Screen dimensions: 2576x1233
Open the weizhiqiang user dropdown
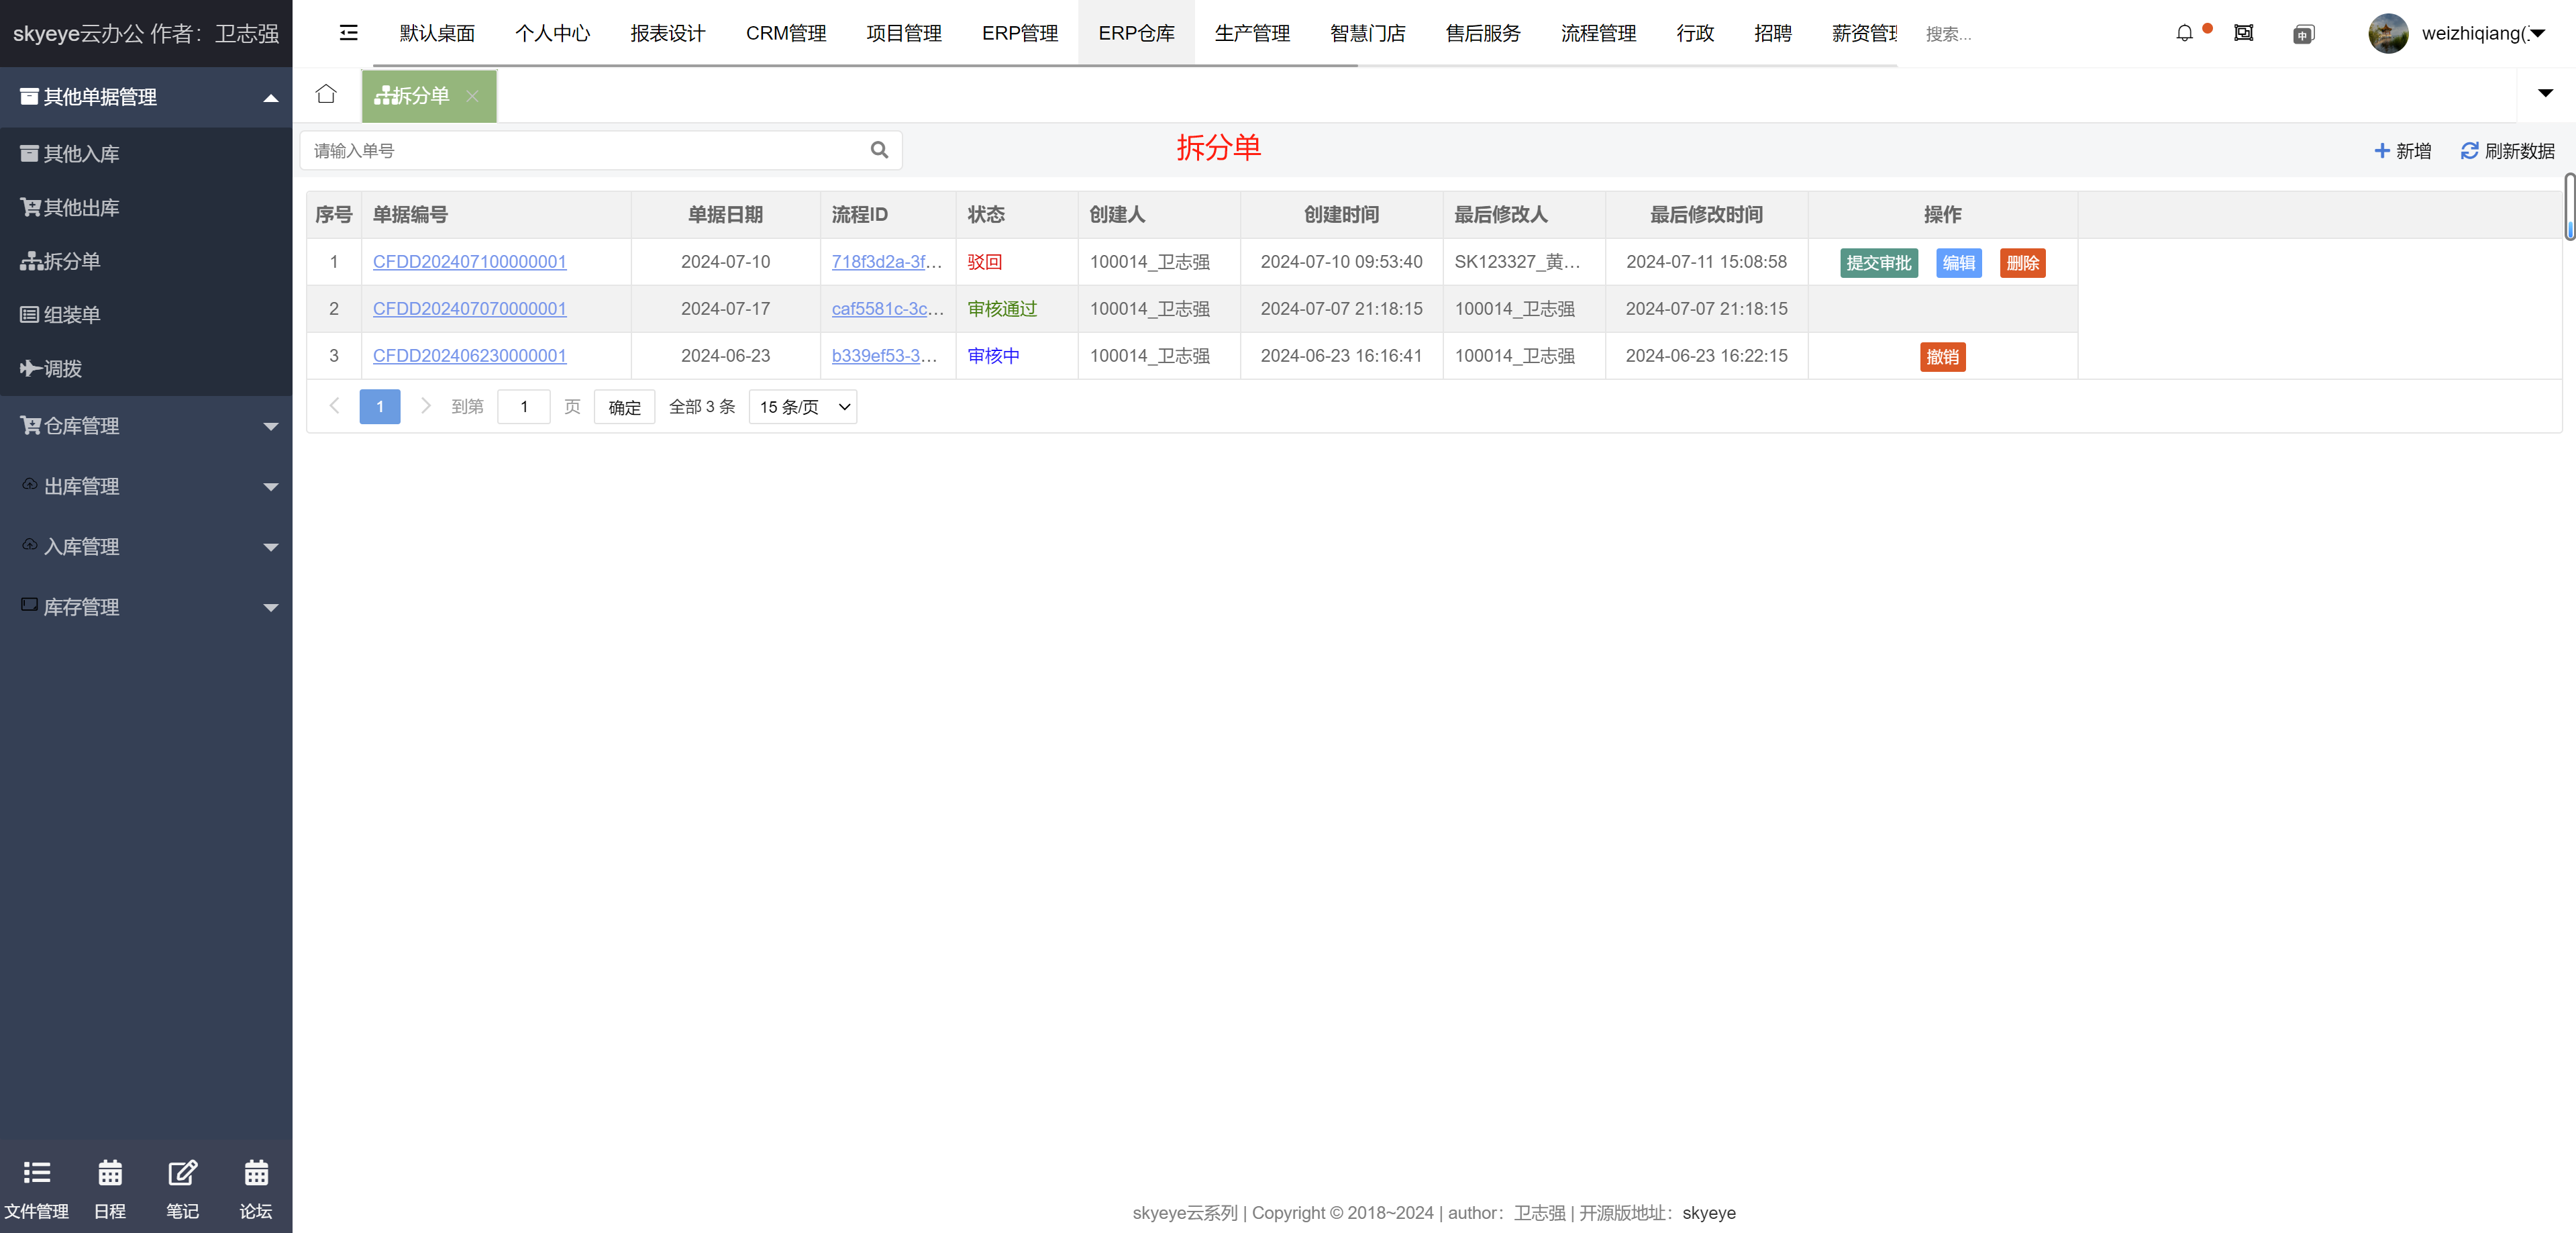(2476, 33)
